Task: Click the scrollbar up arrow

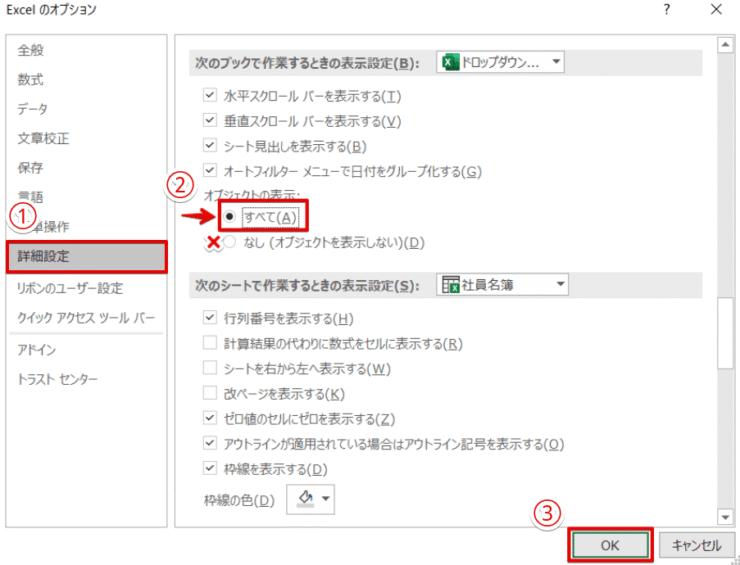Action: [725, 45]
